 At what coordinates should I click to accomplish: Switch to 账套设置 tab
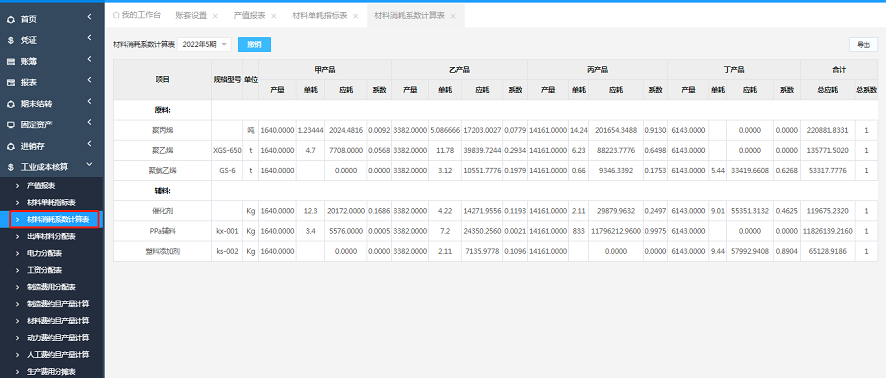(x=191, y=16)
